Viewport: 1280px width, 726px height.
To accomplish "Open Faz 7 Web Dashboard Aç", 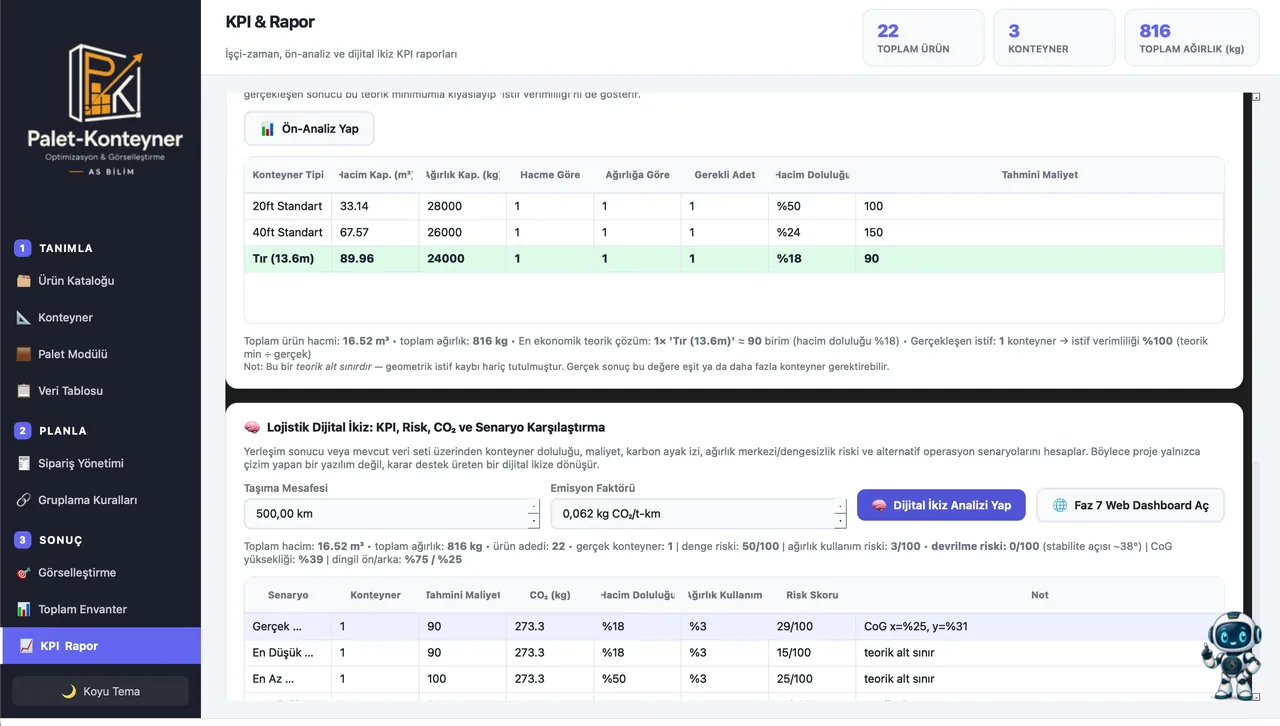I will point(1130,505).
